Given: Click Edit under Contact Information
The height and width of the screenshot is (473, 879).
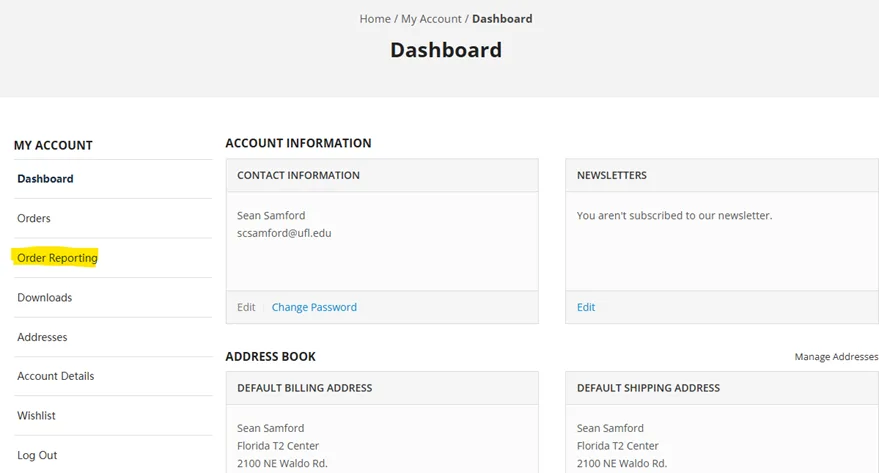Looking at the screenshot, I should click(x=246, y=307).
